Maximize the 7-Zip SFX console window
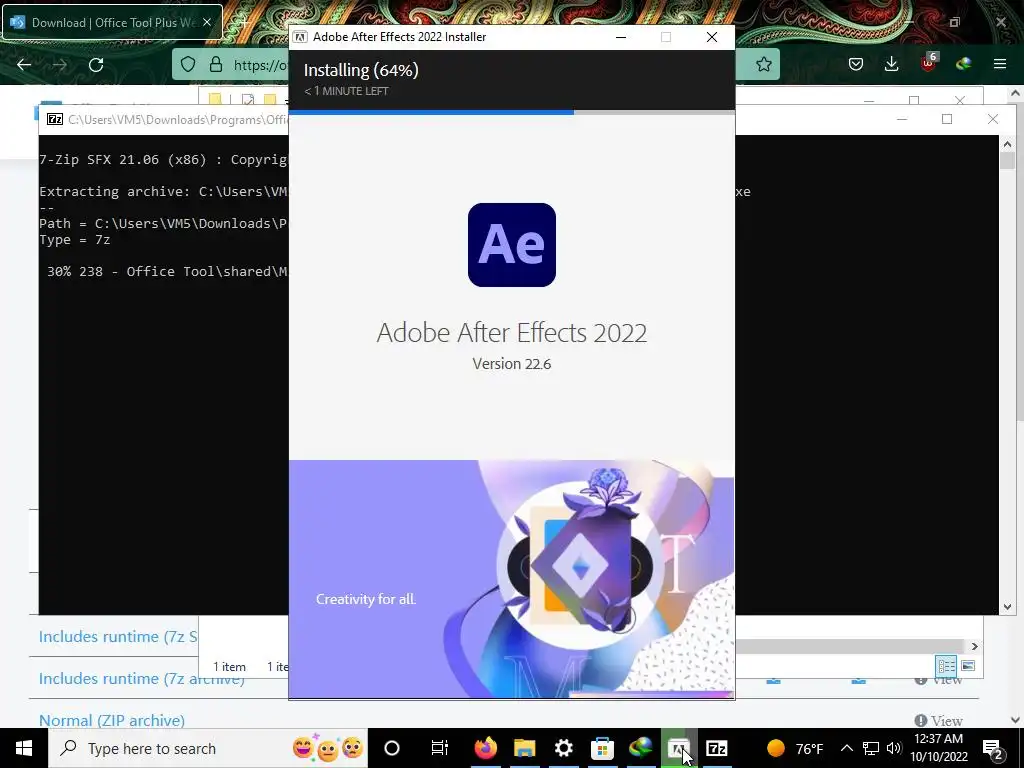Screen dimensions: 1024x768 click(x=947, y=119)
